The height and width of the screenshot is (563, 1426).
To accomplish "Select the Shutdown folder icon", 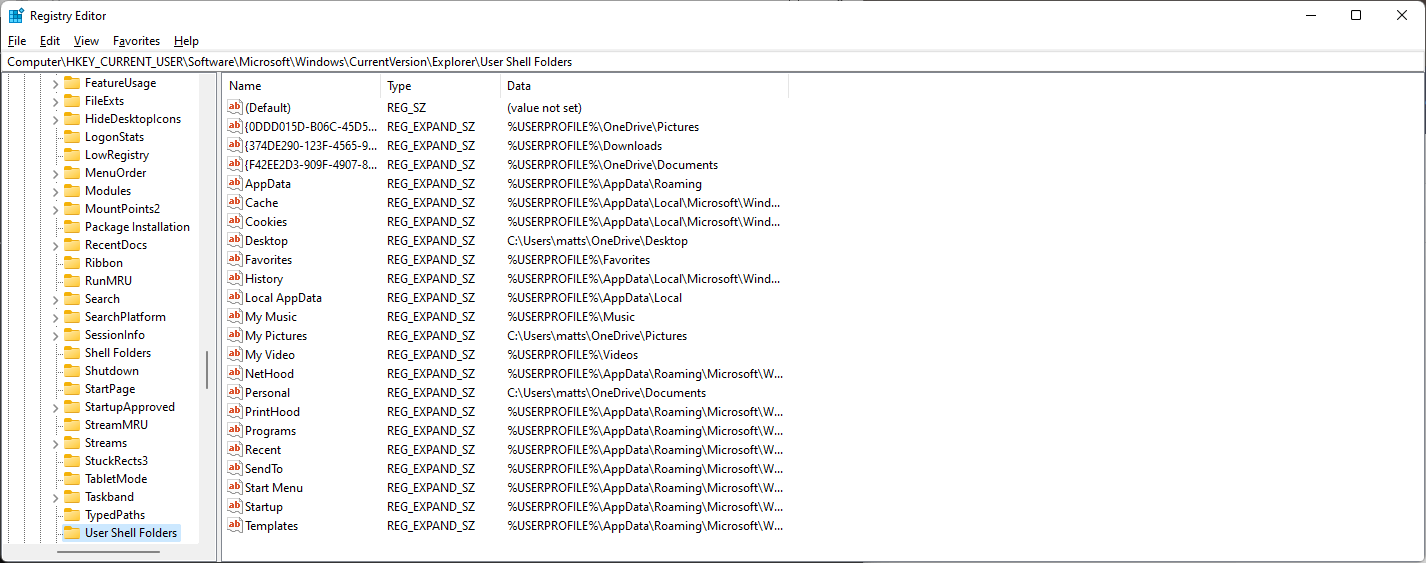I will 71,371.
